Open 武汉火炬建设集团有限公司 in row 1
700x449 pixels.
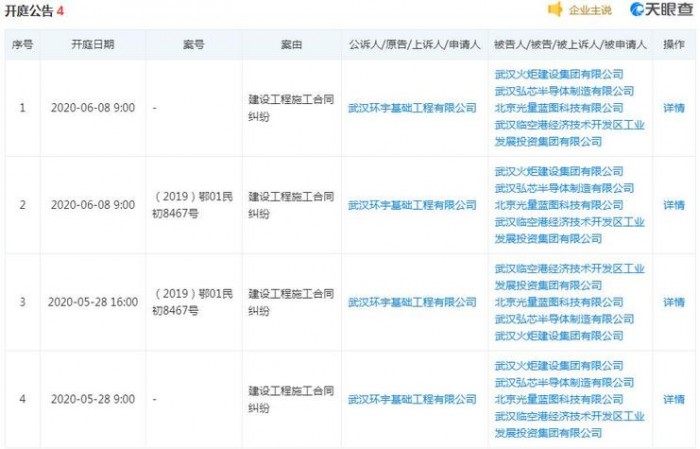[559, 74]
